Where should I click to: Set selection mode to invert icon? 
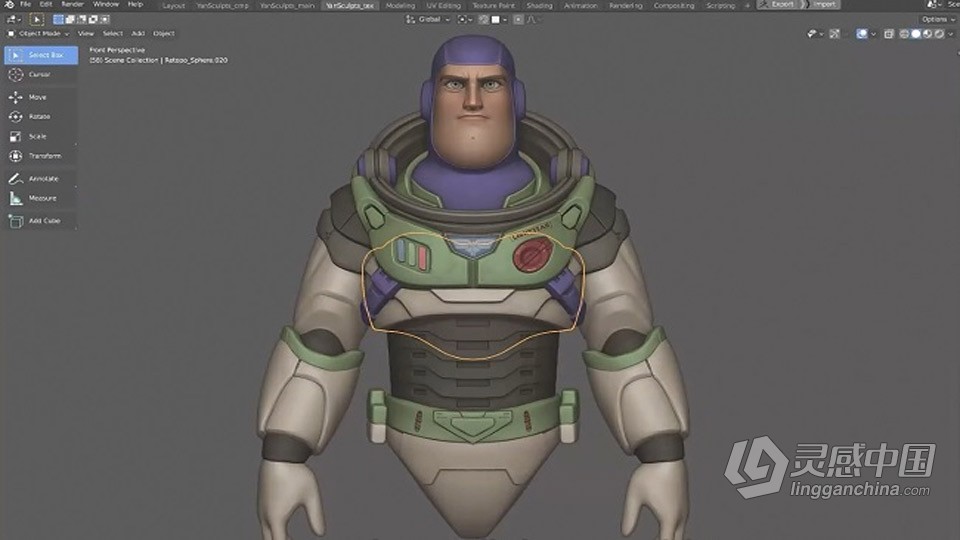[x=93, y=20]
